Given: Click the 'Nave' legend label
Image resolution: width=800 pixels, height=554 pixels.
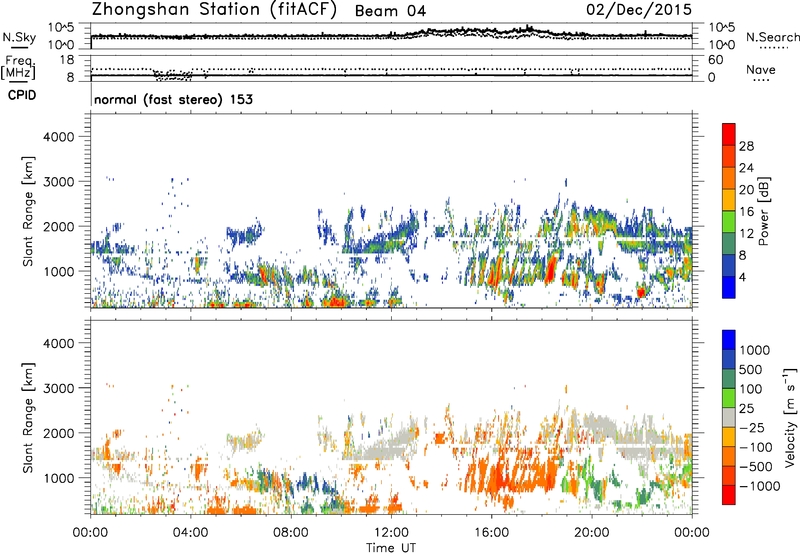Looking at the screenshot, I should (761, 69).
